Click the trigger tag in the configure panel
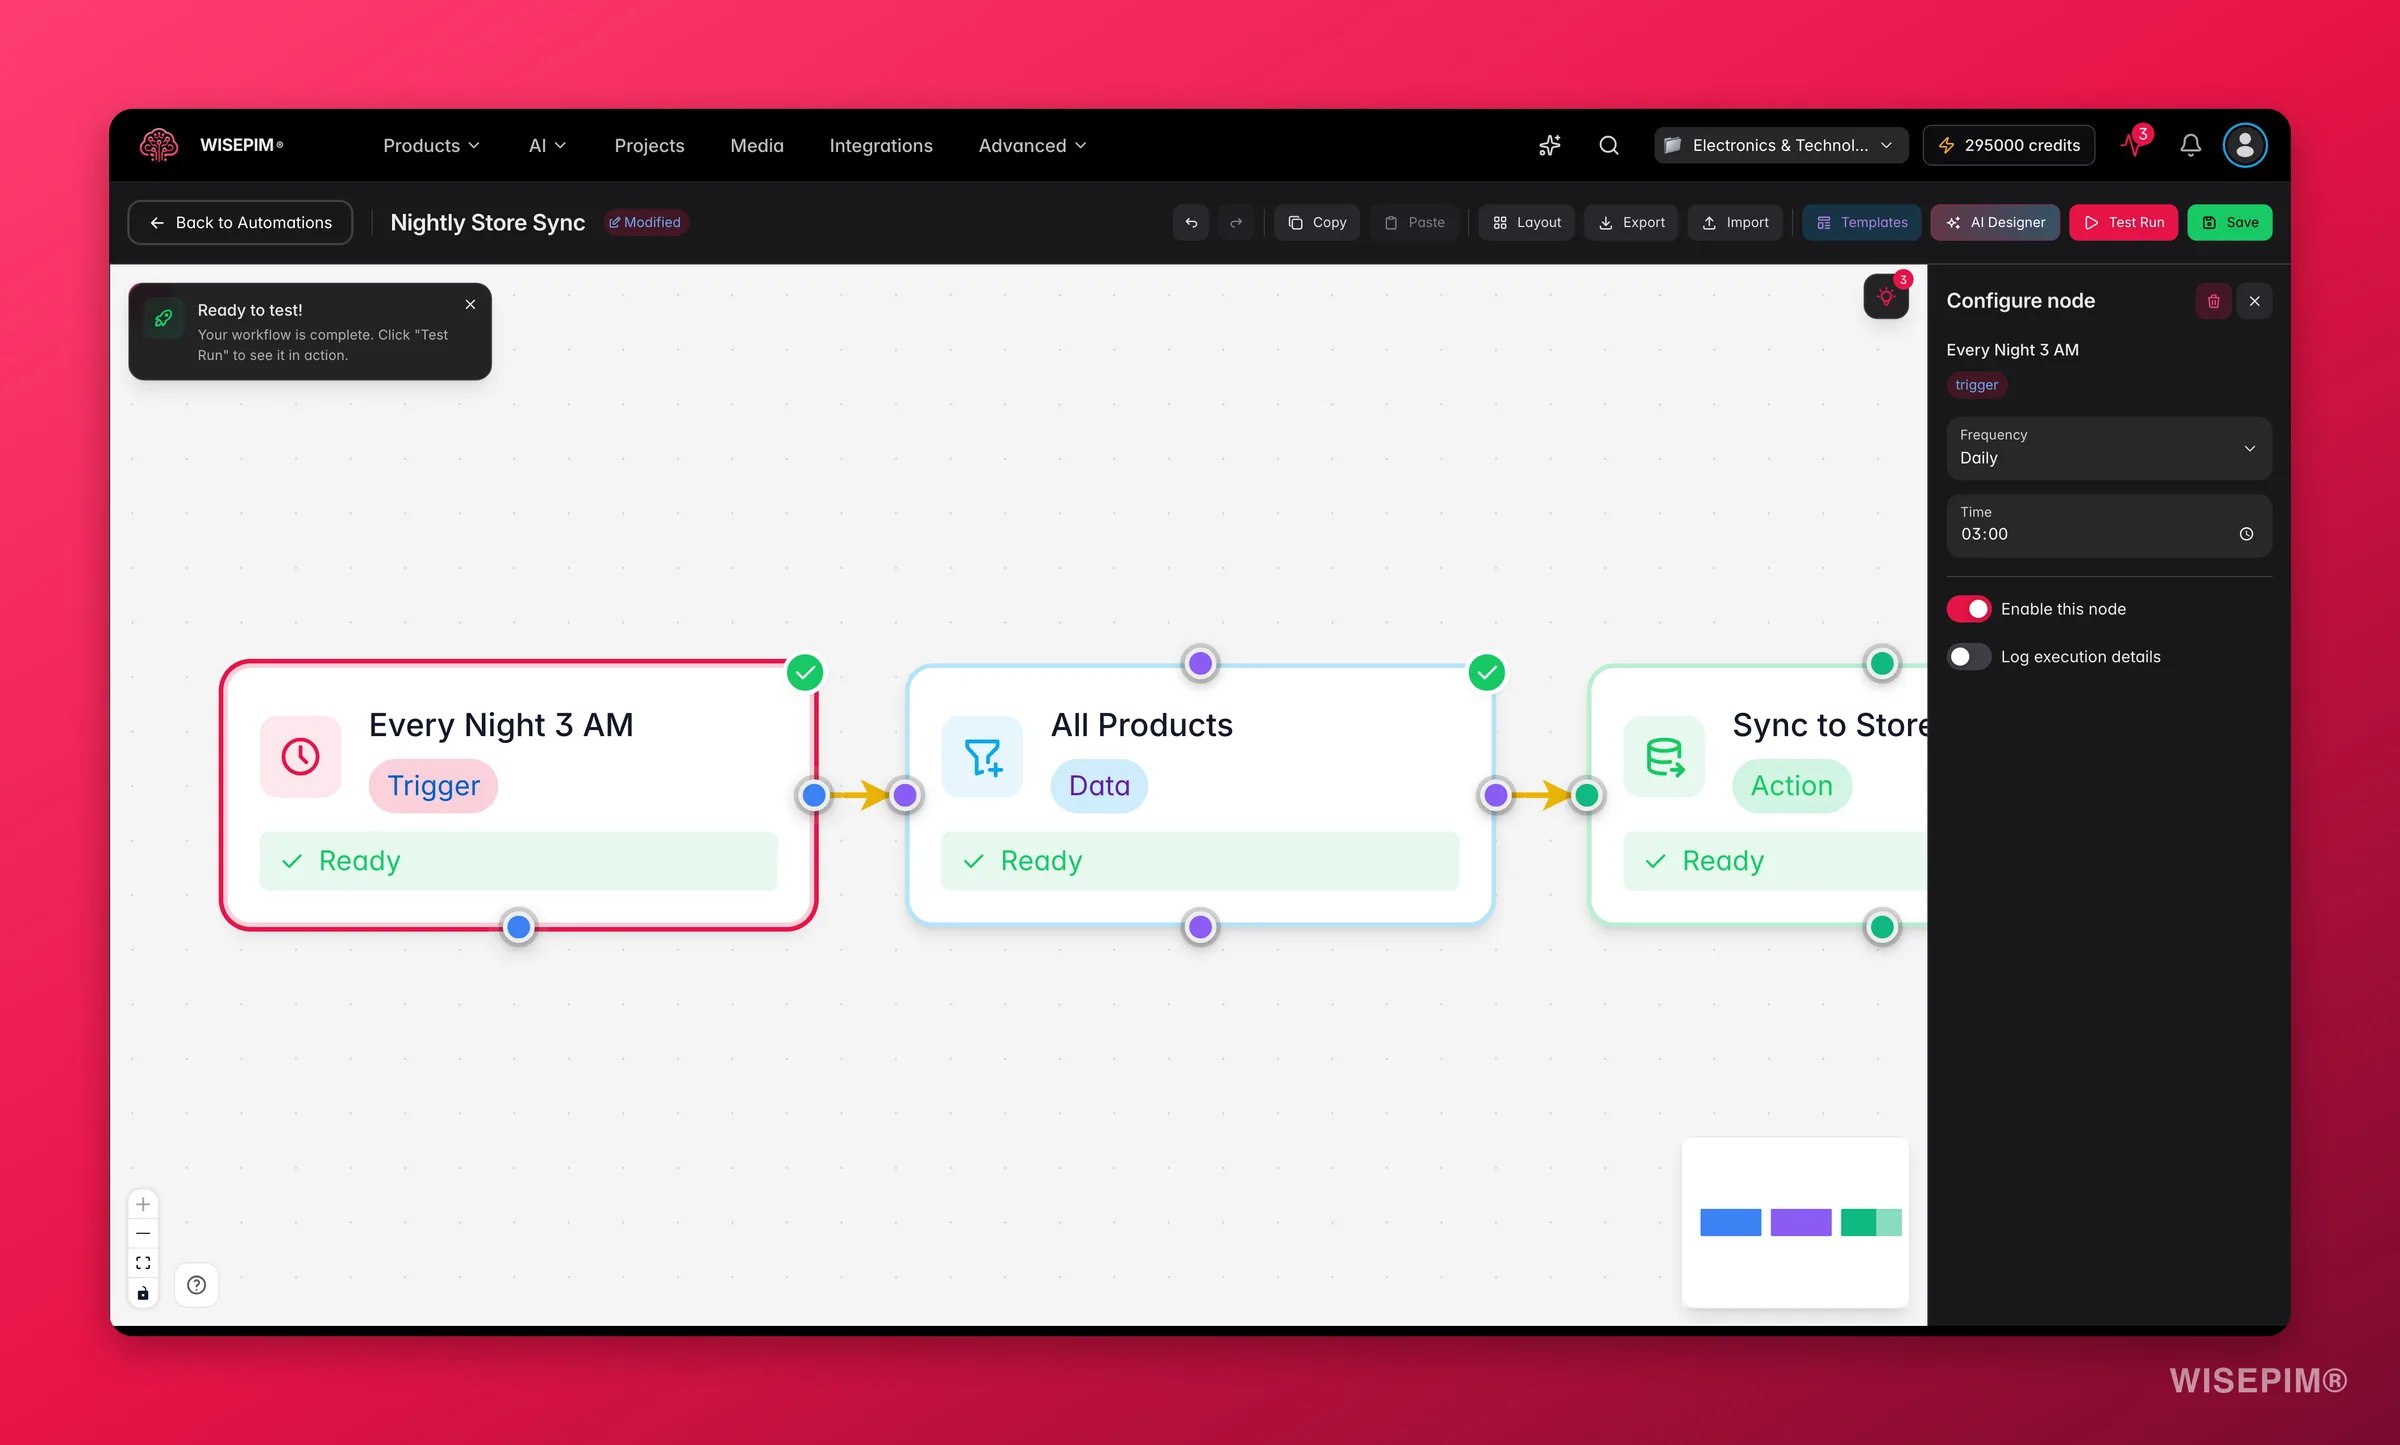Viewport: 2400px width, 1445px height. coord(1976,385)
